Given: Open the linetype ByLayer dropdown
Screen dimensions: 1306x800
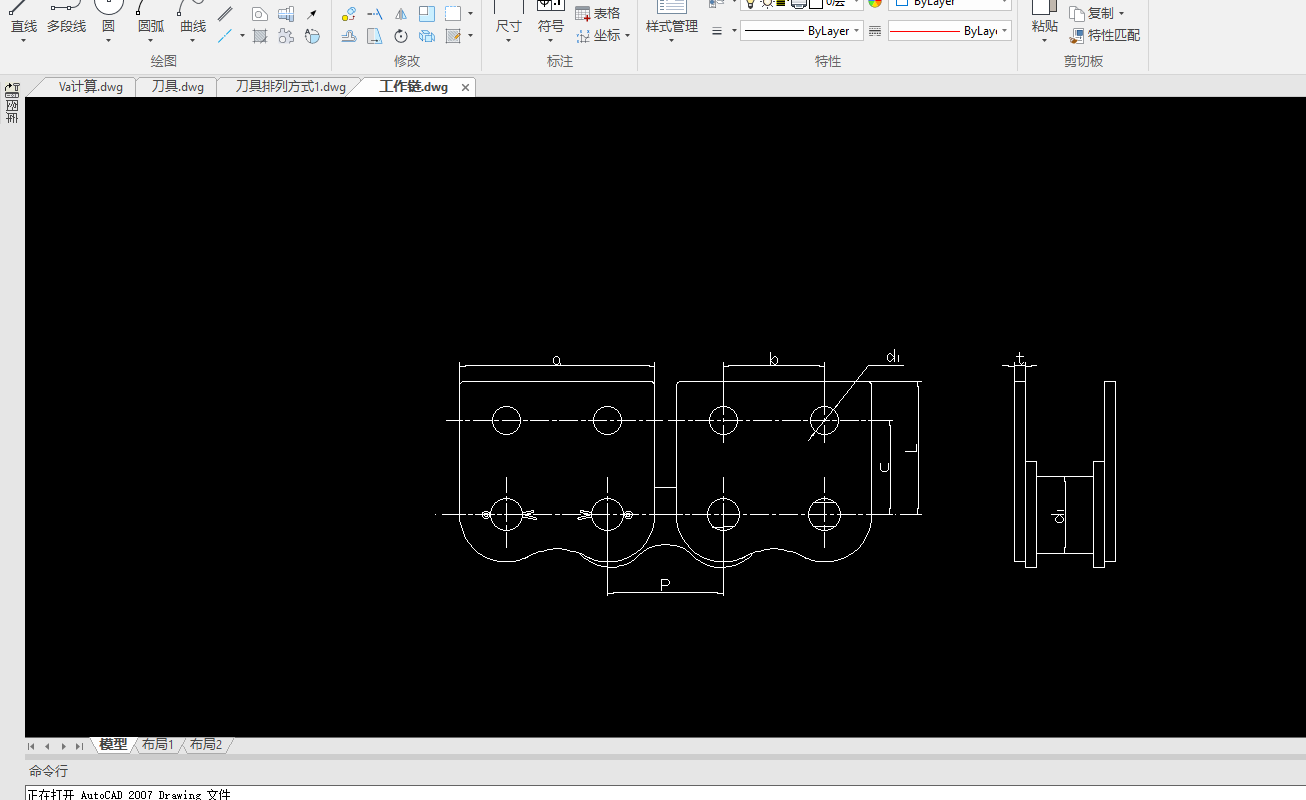Looking at the screenshot, I should click(x=801, y=31).
